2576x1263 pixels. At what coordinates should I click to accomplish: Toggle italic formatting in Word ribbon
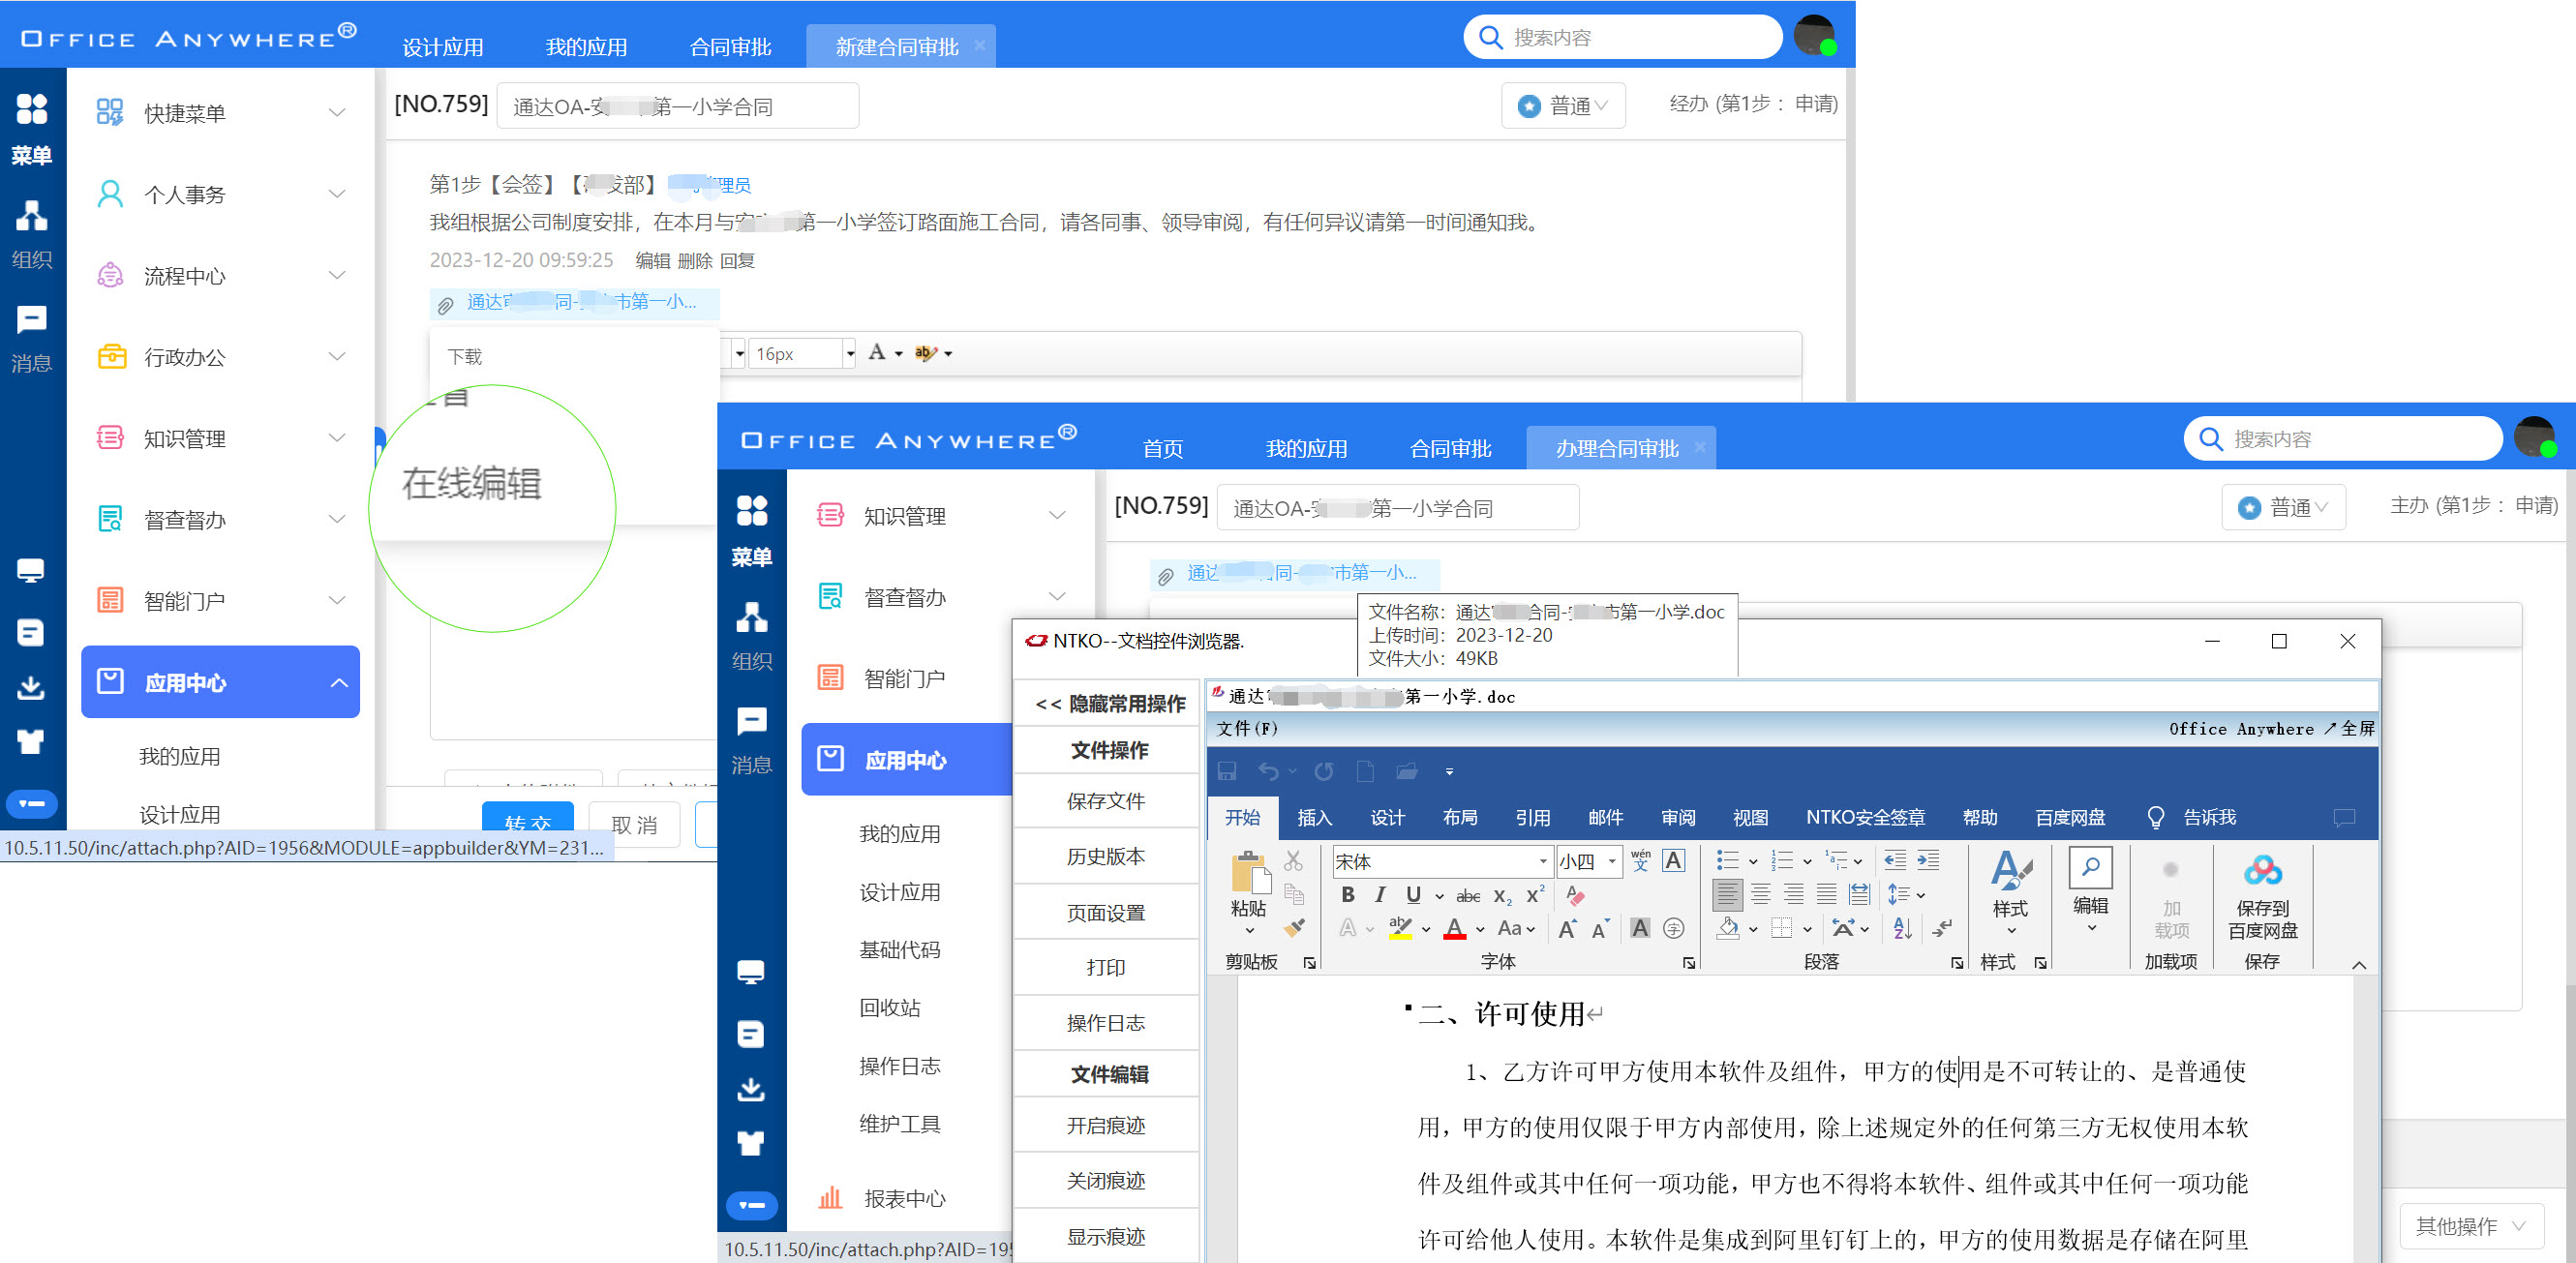1380,895
